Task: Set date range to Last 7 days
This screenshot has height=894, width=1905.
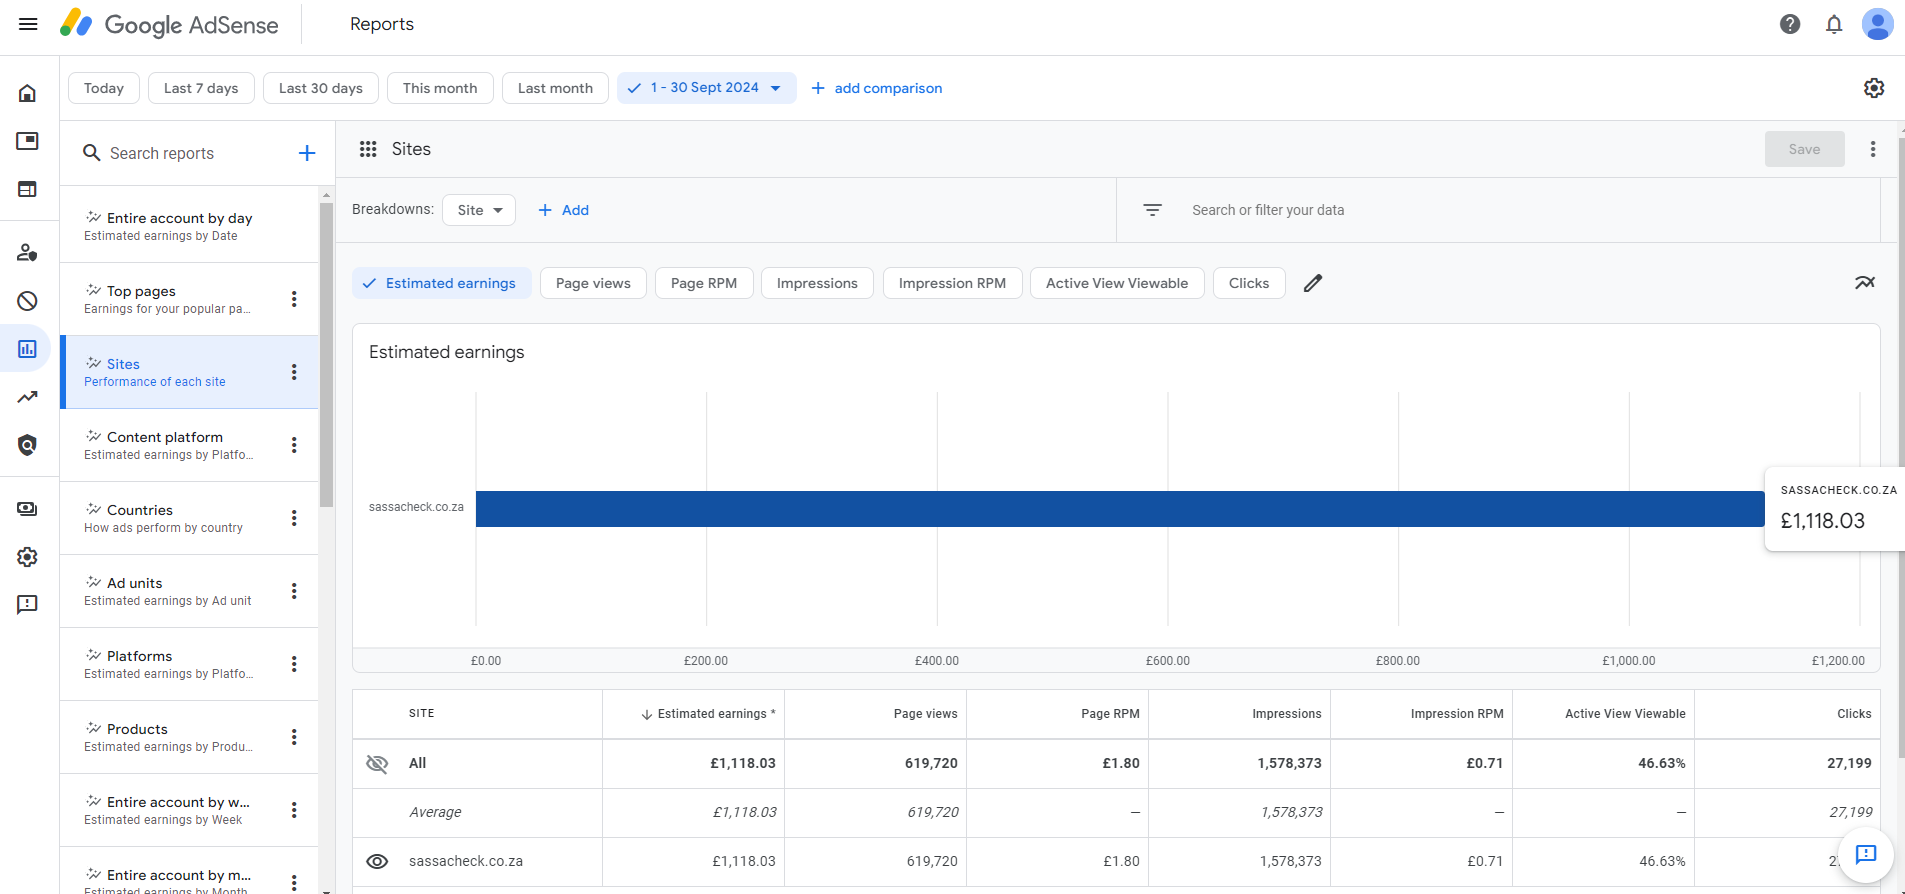Action: [201, 88]
